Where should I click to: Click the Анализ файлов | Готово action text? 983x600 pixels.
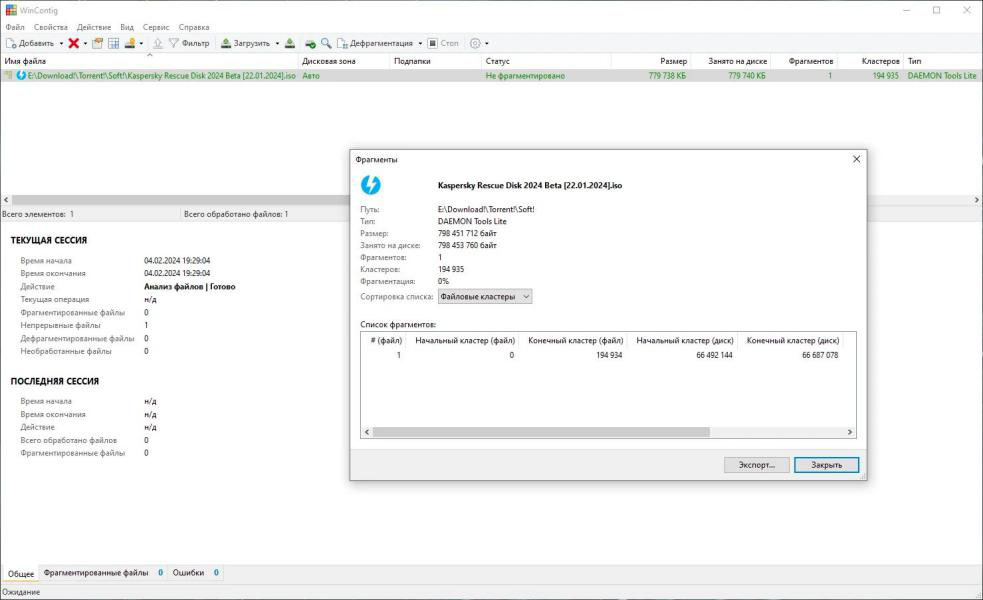click(189, 287)
